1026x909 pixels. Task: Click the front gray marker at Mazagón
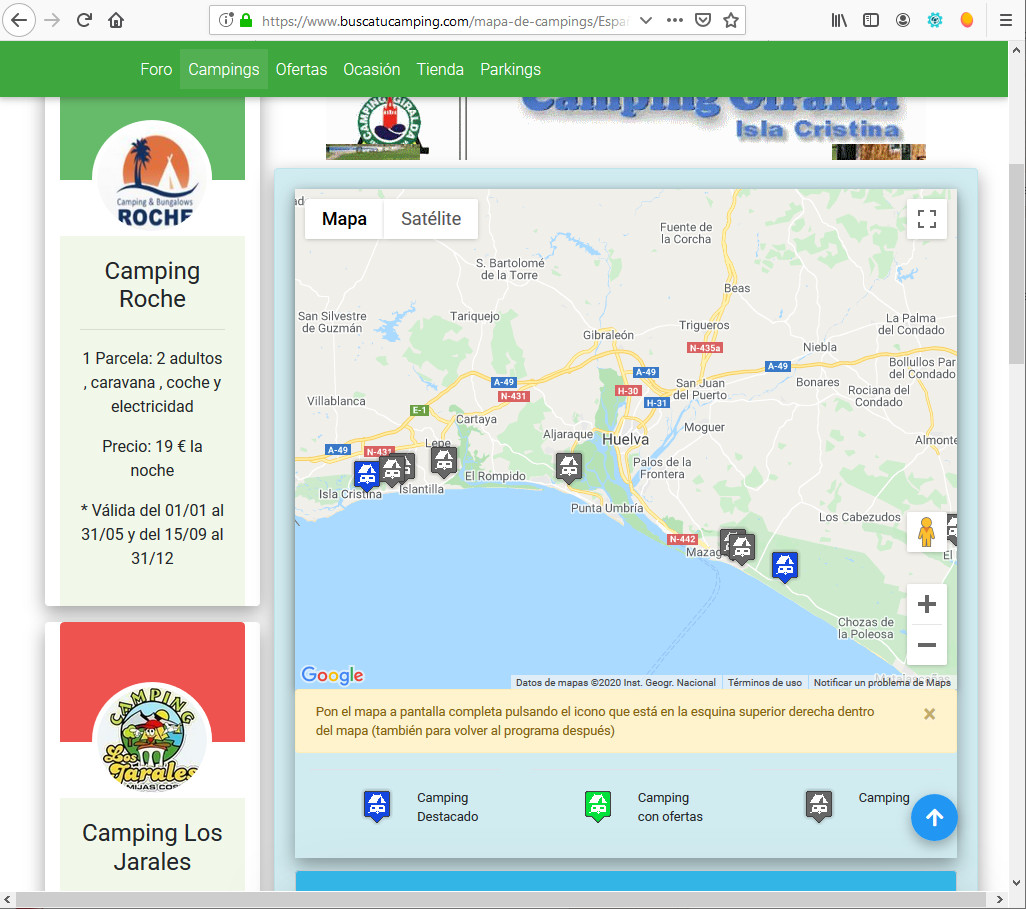(742, 548)
